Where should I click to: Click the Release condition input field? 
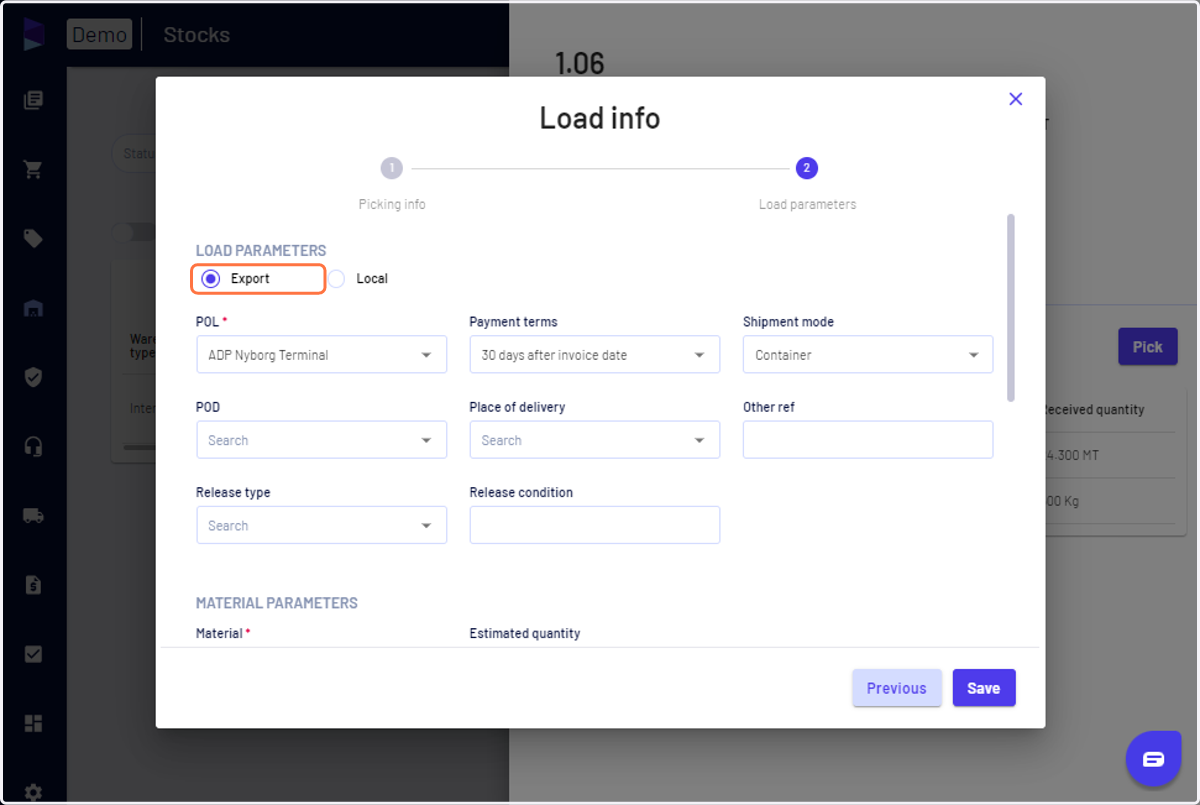click(x=595, y=525)
